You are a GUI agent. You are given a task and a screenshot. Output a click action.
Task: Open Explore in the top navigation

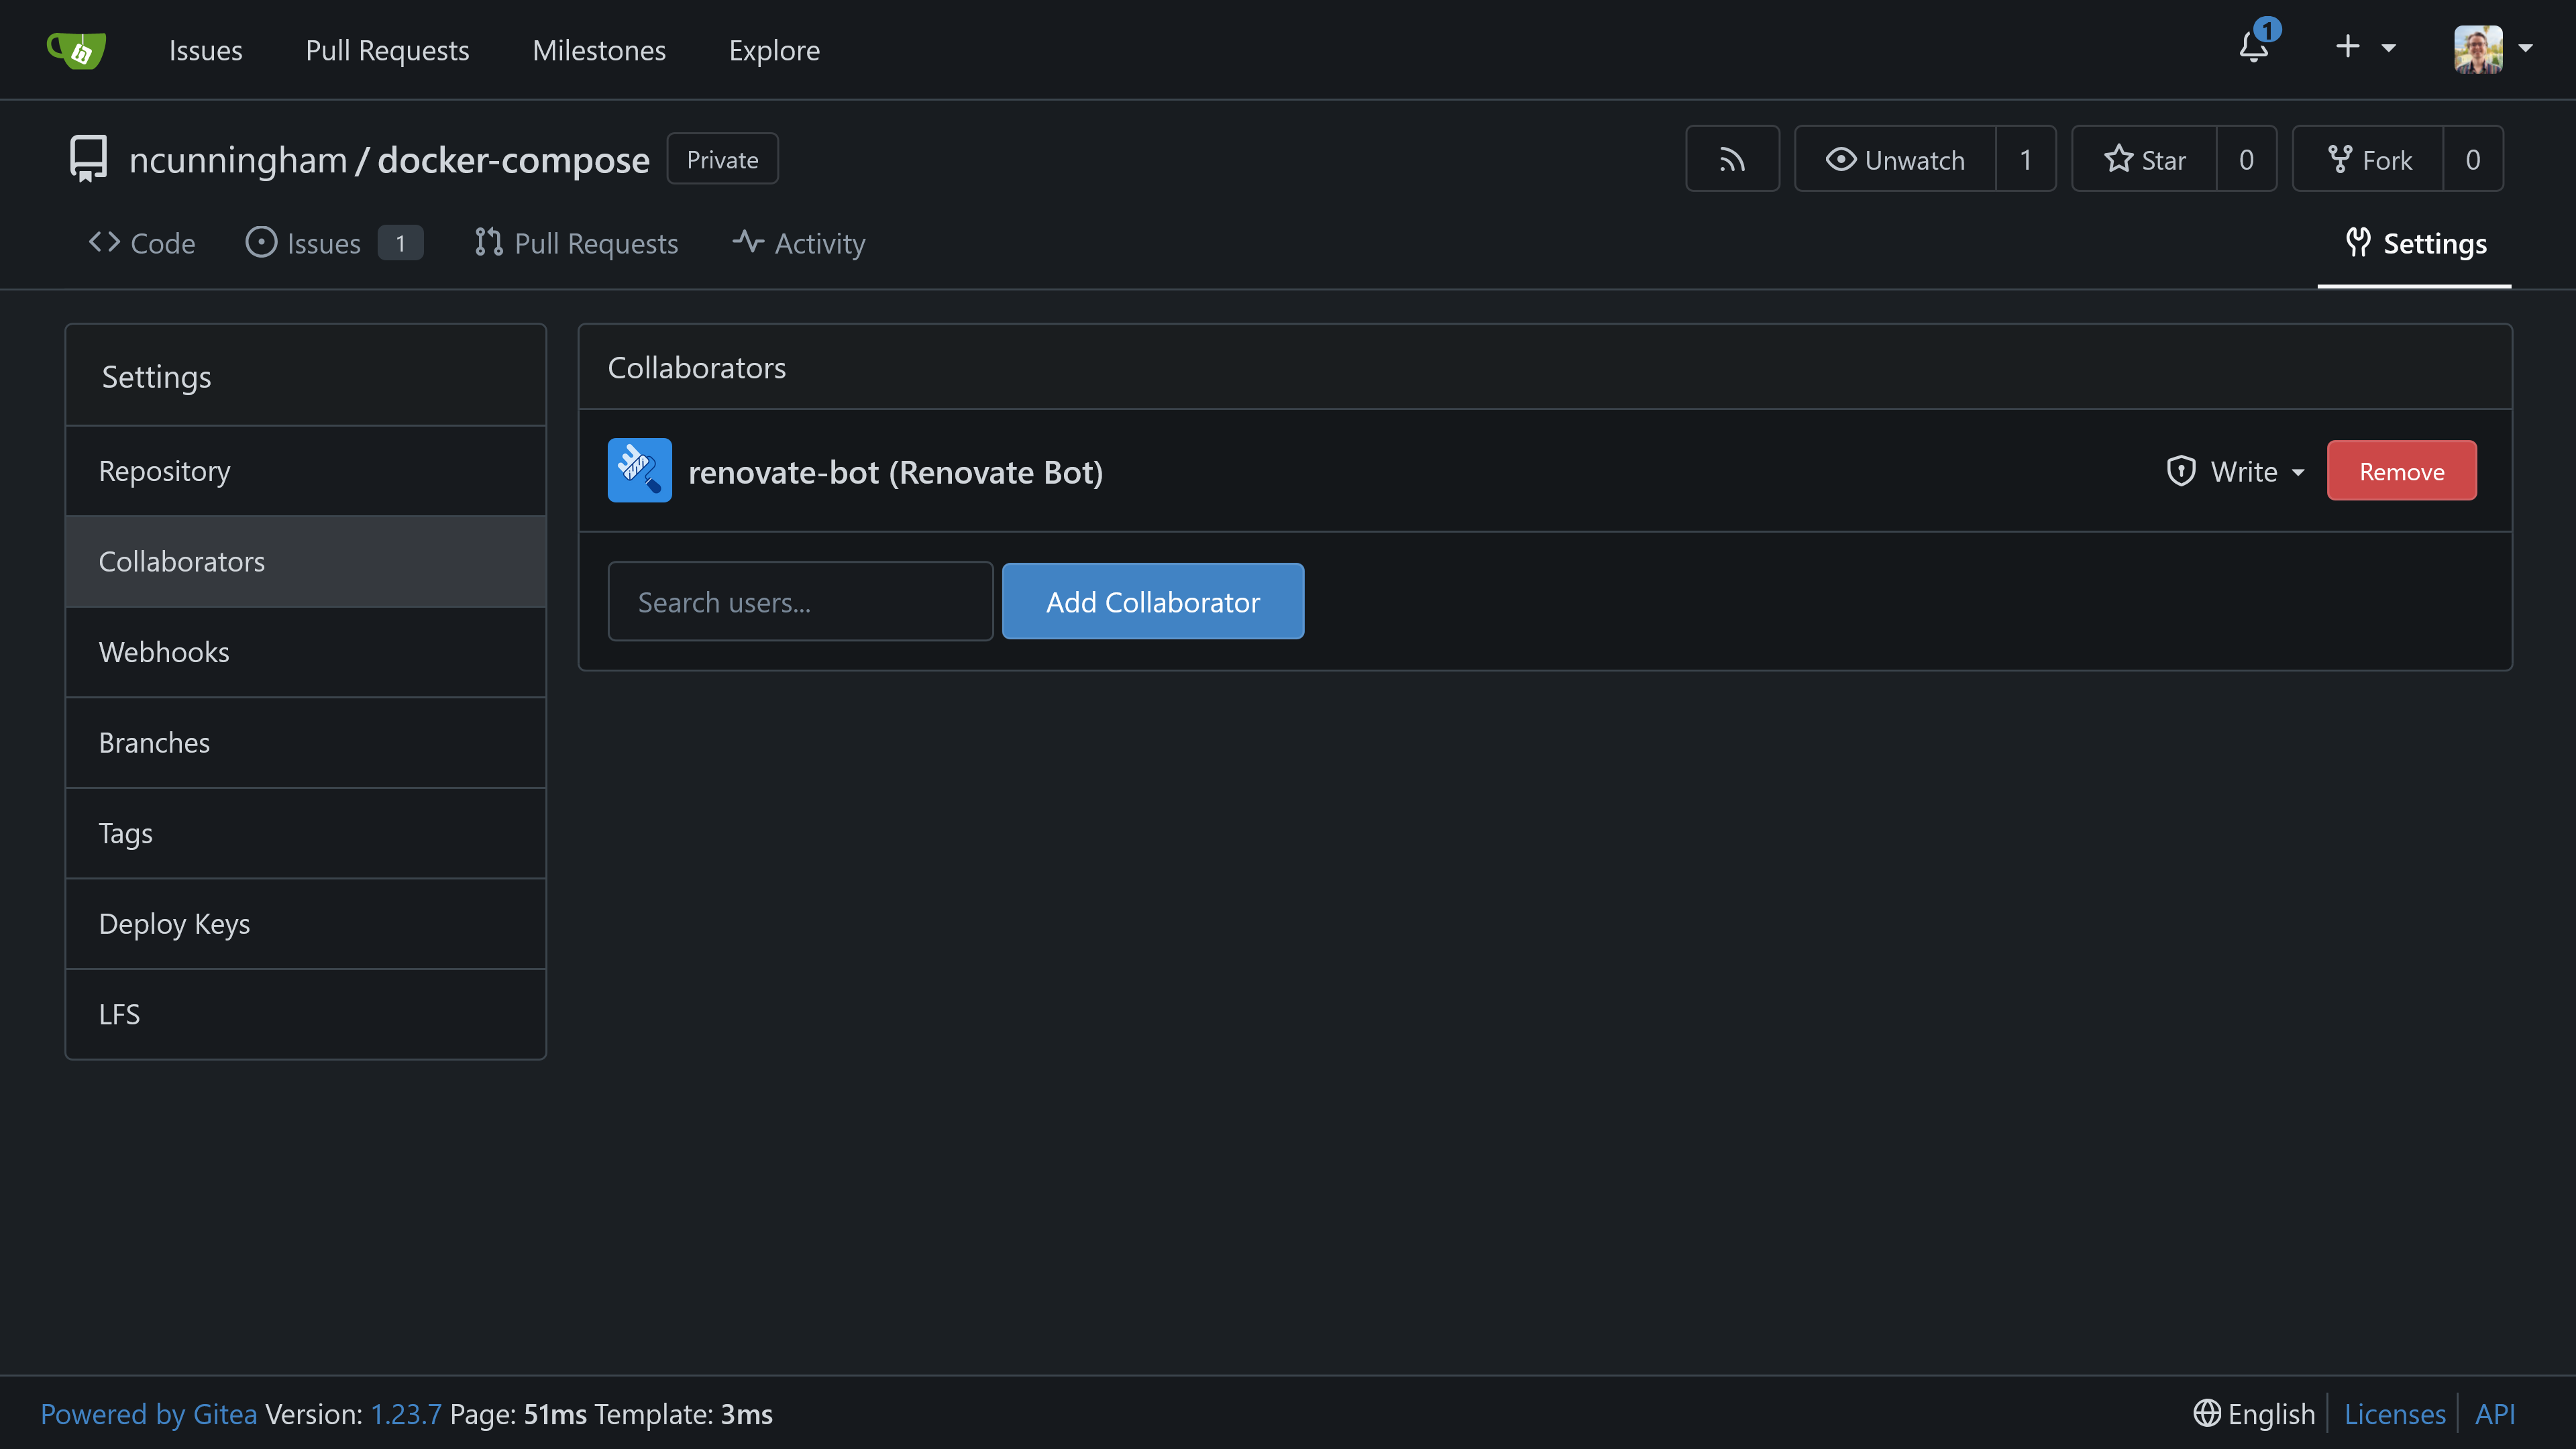pyautogui.click(x=774, y=50)
